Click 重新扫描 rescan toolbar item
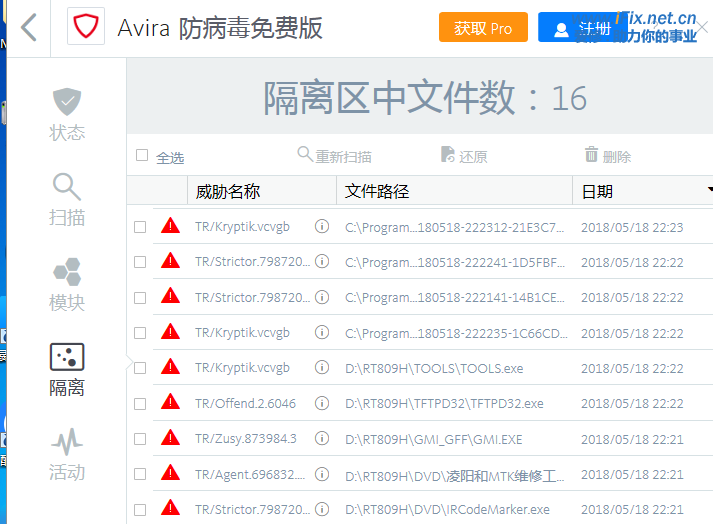Viewport: 713px width, 524px height. pos(335,156)
